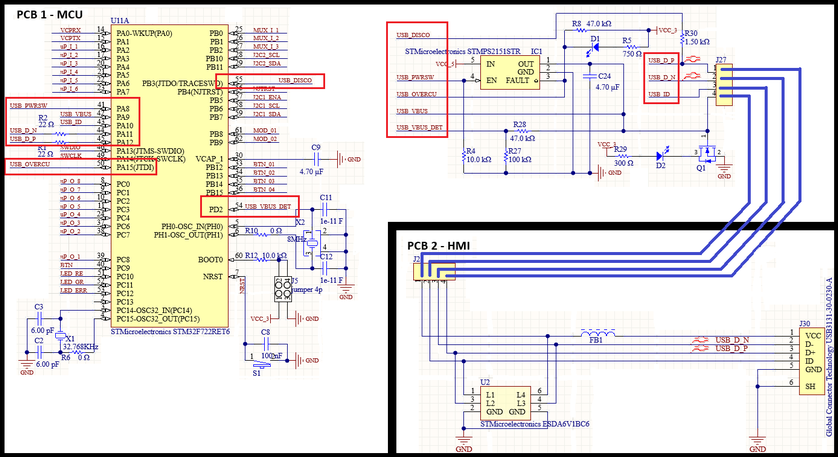Viewport: 838px width, 457px height.
Task: Click the STMPS2151STR IC1 power switch symbol
Action: click(x=510, y=72)
